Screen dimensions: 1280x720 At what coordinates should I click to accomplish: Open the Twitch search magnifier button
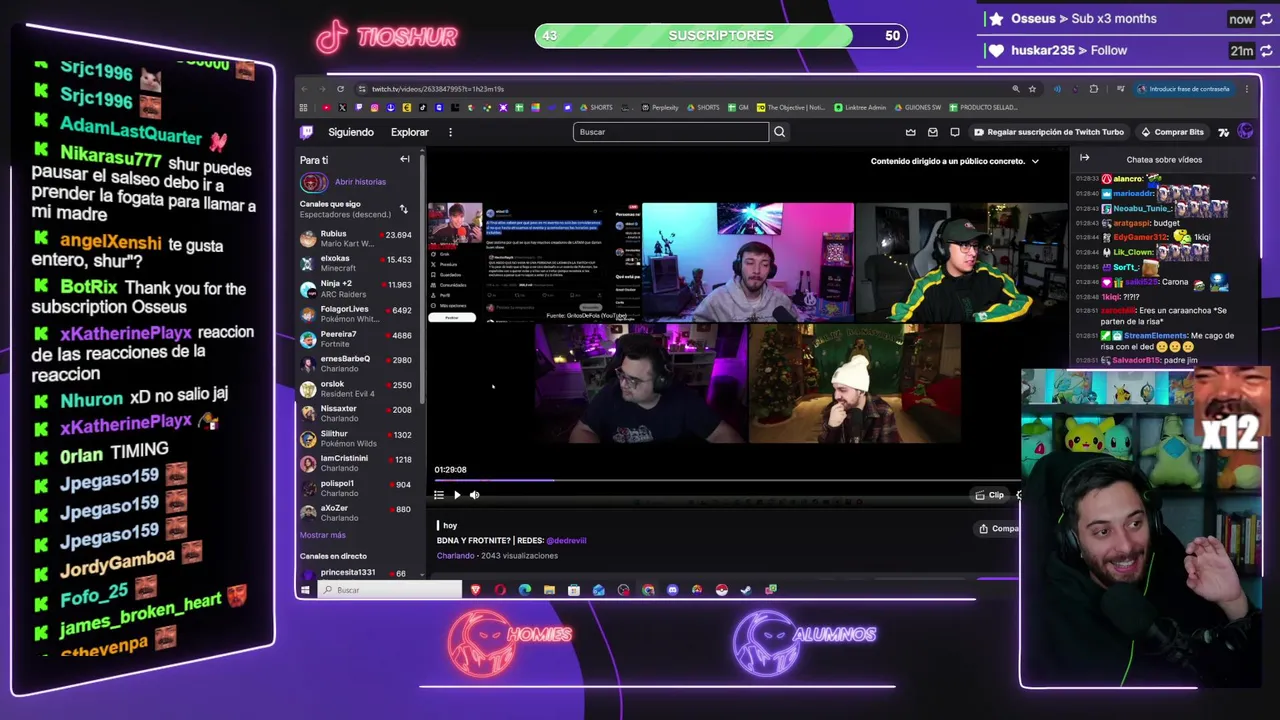[x=779, y=132]
